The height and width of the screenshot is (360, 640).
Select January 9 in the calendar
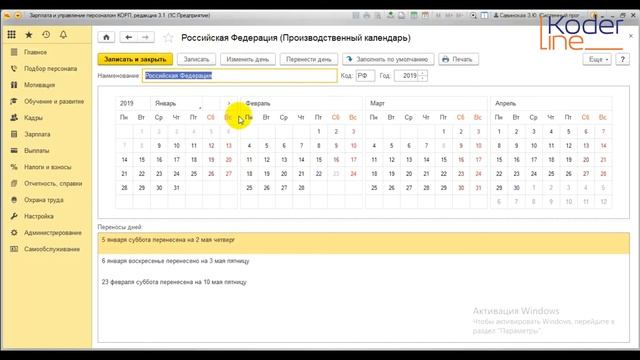point(159,146)
